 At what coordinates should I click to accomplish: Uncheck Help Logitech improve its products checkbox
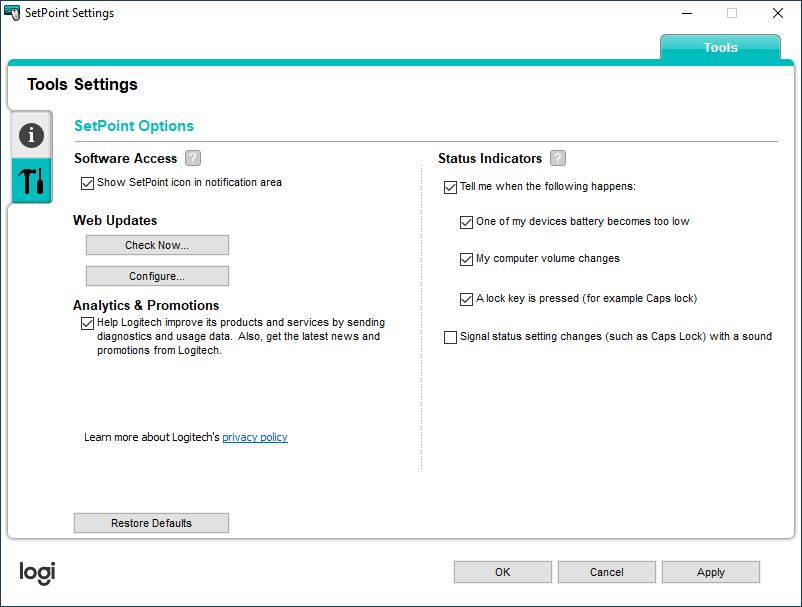point(87,323)
